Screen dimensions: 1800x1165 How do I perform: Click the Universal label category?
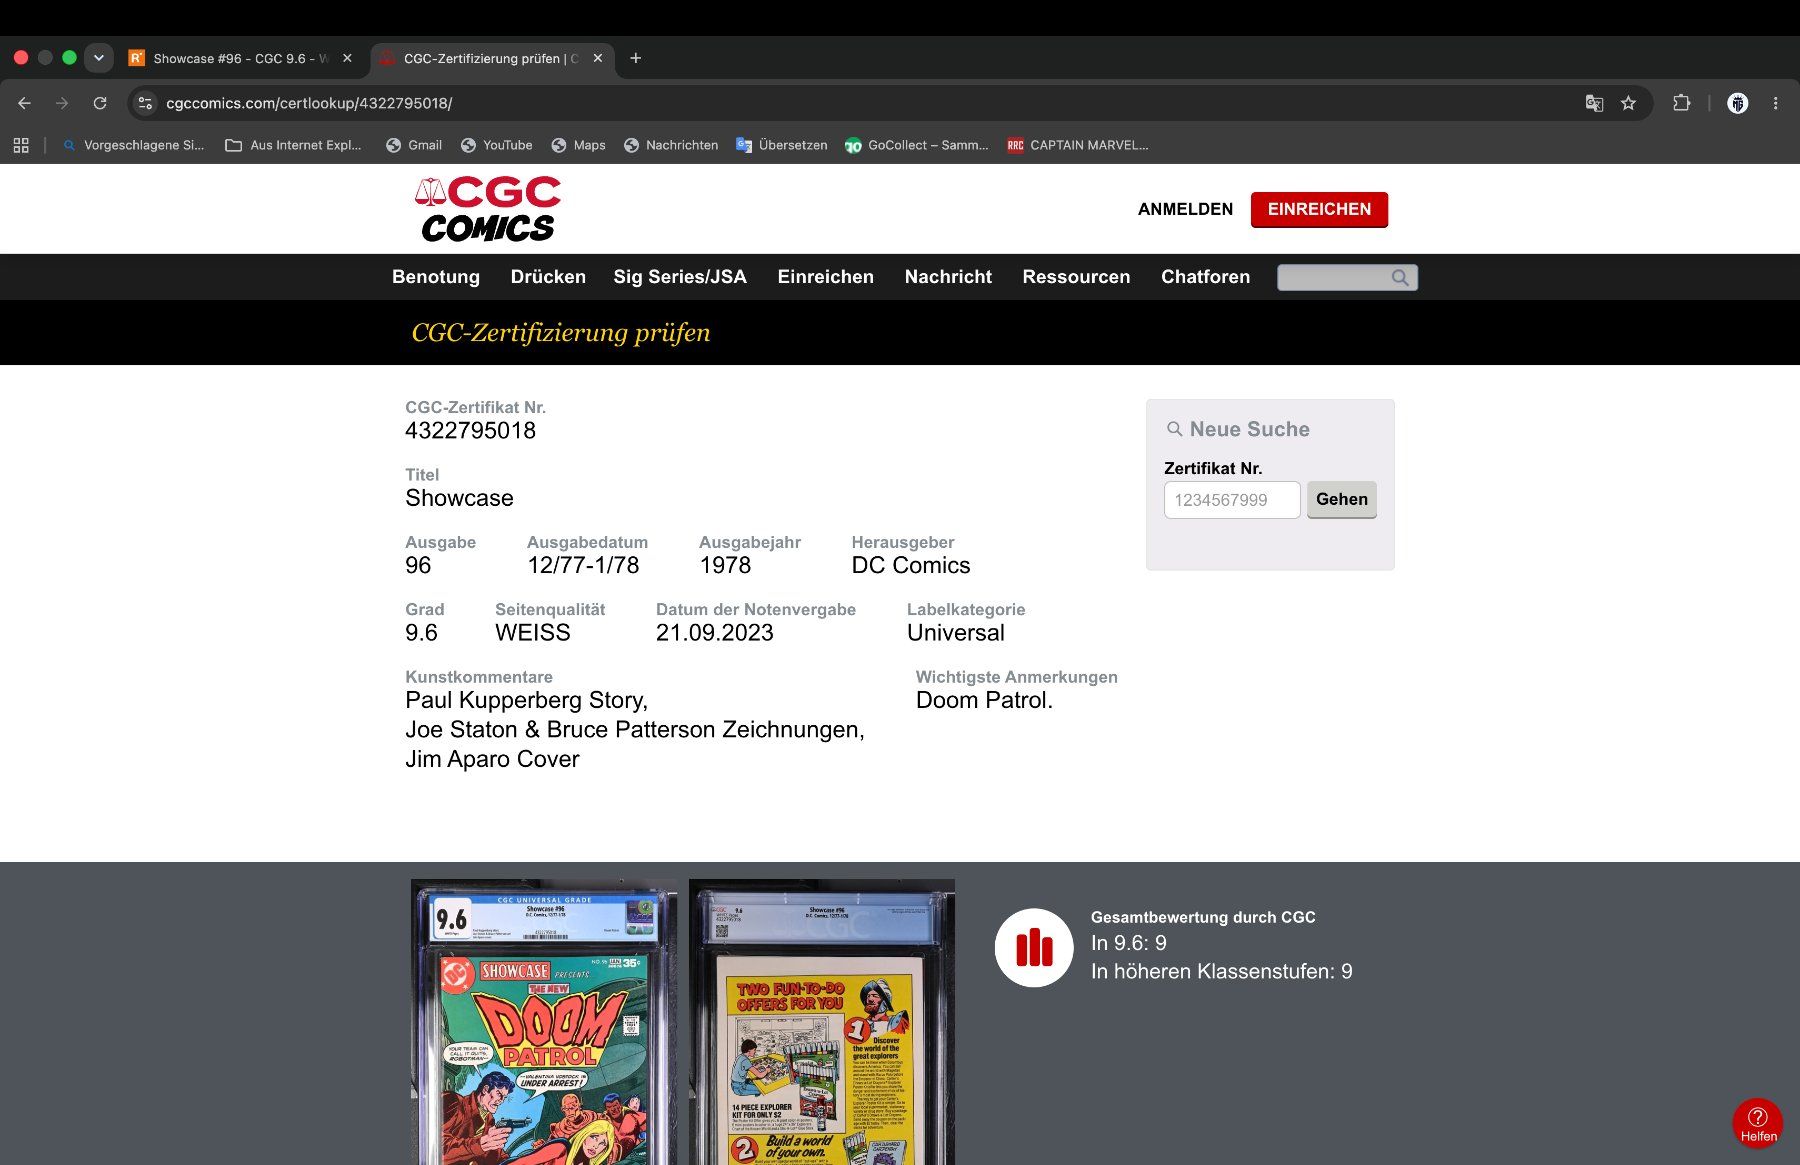tap(956, 633)
